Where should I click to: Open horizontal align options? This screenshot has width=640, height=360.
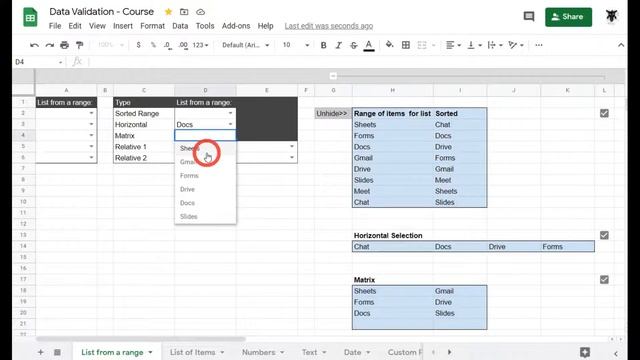click(x=453, y=45)
